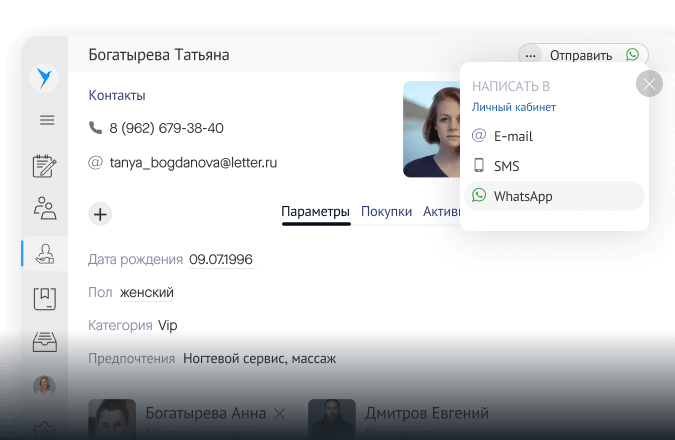
Task: Click the client's profile photo
Action: coord(432,129)
